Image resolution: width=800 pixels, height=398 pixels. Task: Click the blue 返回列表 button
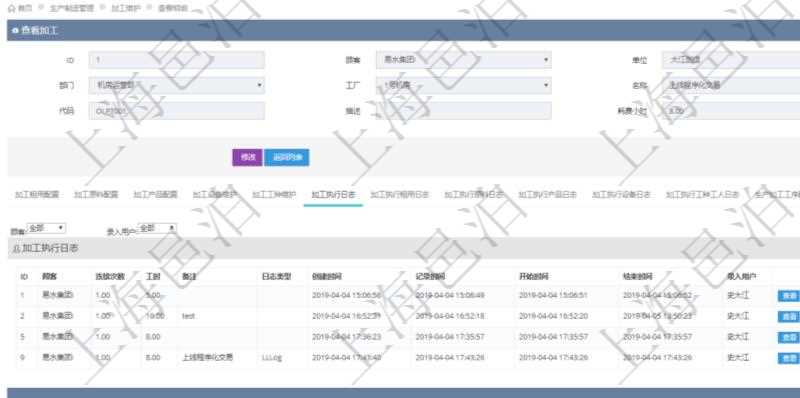pos(287,158)
